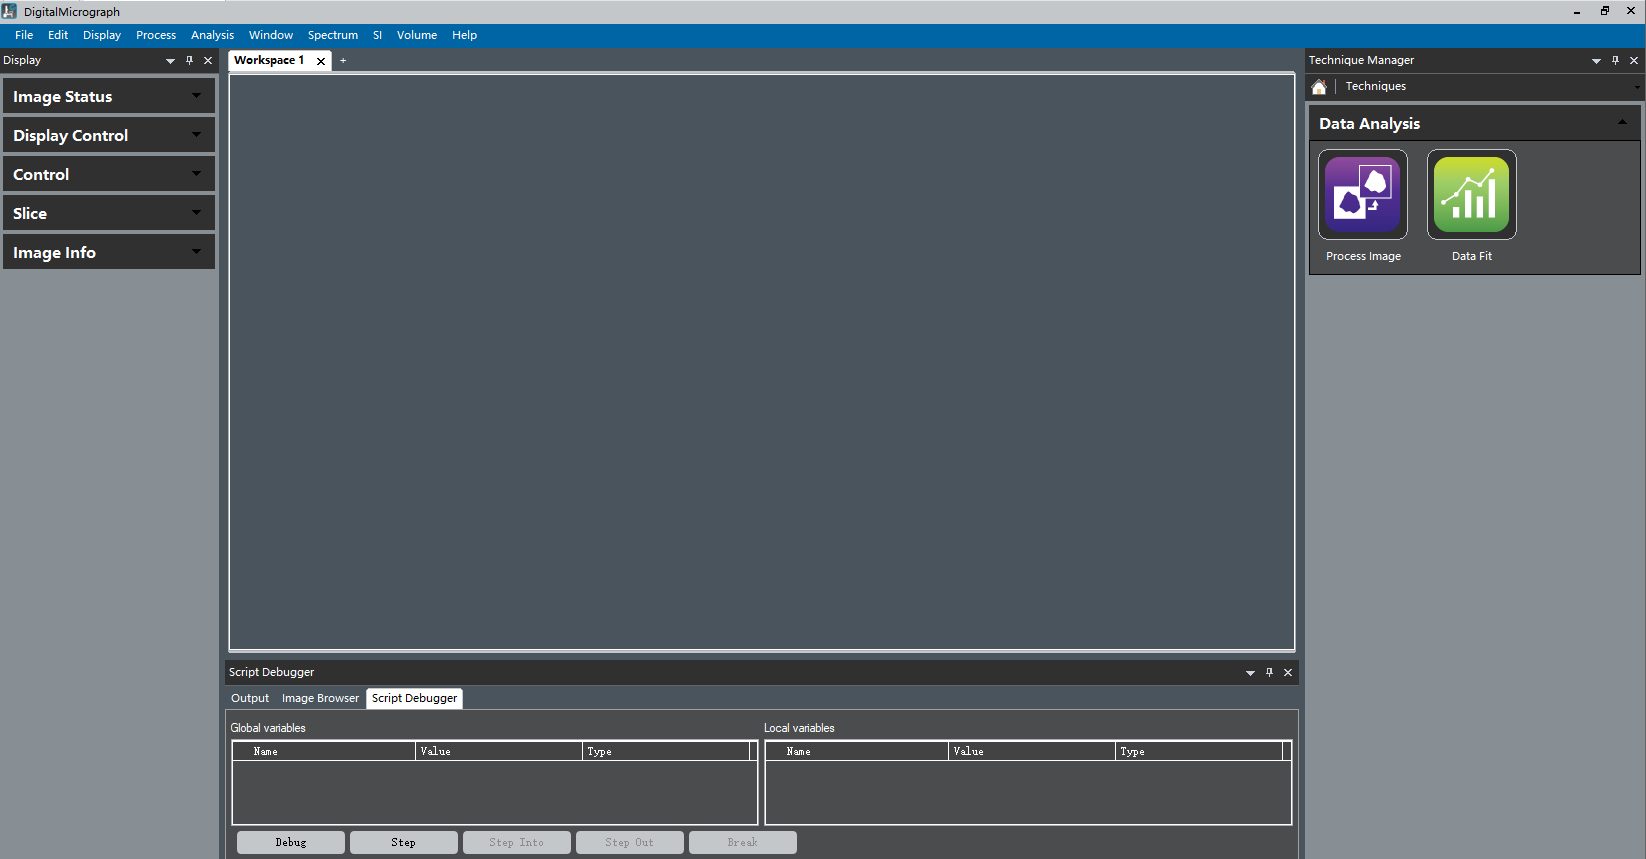Expand the Image Info section
The height and width of the screenshot is (859, 1646).
click(196, 252)
